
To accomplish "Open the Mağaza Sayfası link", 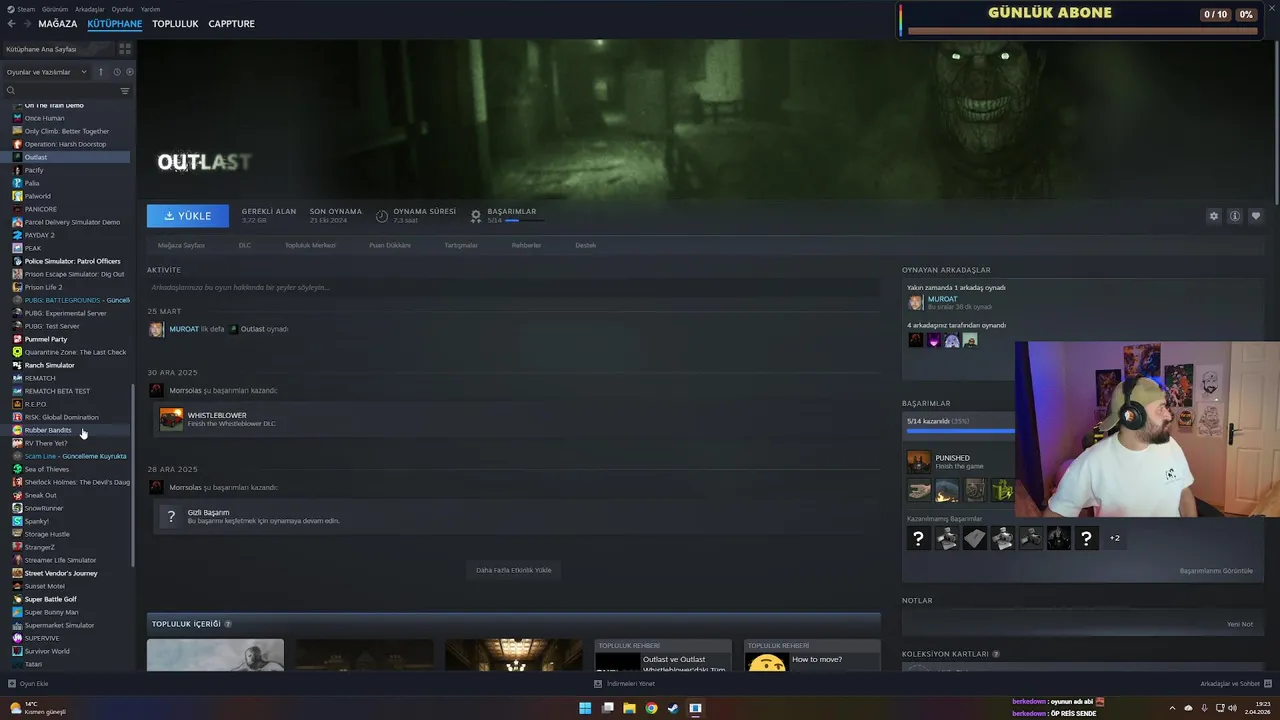I will 181,245.
